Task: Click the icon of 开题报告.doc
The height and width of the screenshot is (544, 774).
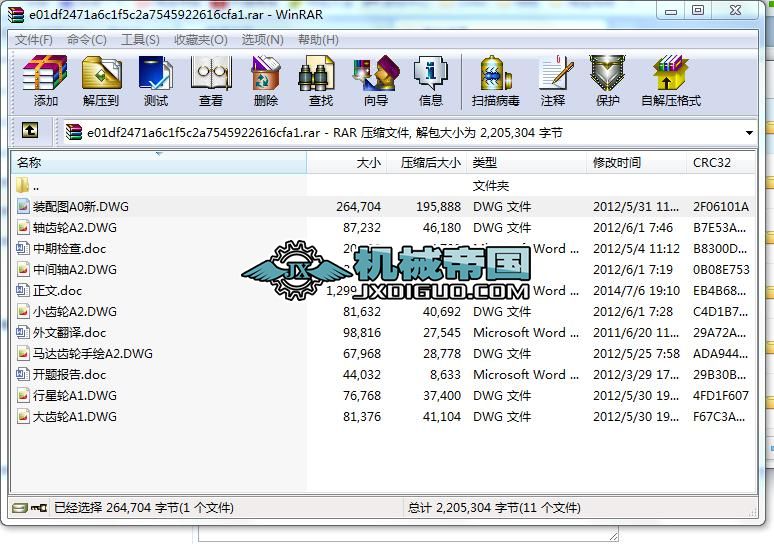Action: click(x=23, y=374)
